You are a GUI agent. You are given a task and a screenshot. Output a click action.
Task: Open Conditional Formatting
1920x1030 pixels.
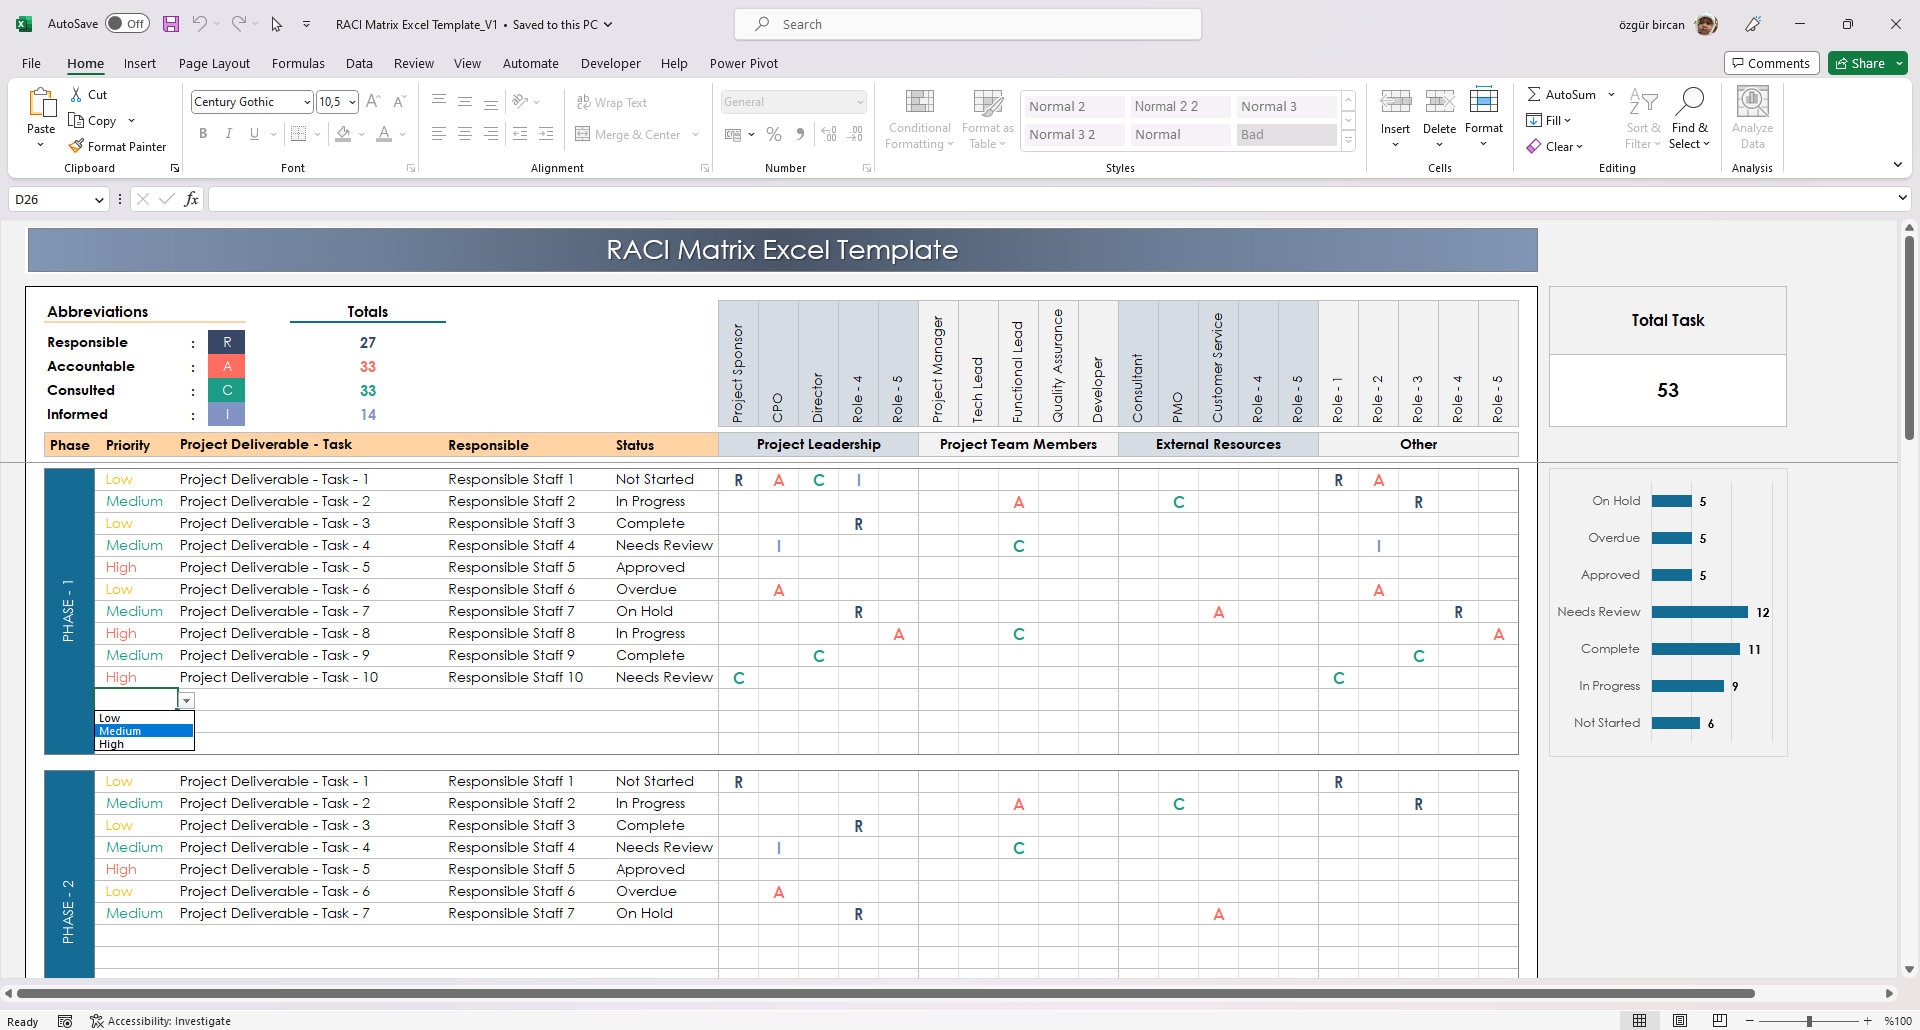click(x=918, y=118)
